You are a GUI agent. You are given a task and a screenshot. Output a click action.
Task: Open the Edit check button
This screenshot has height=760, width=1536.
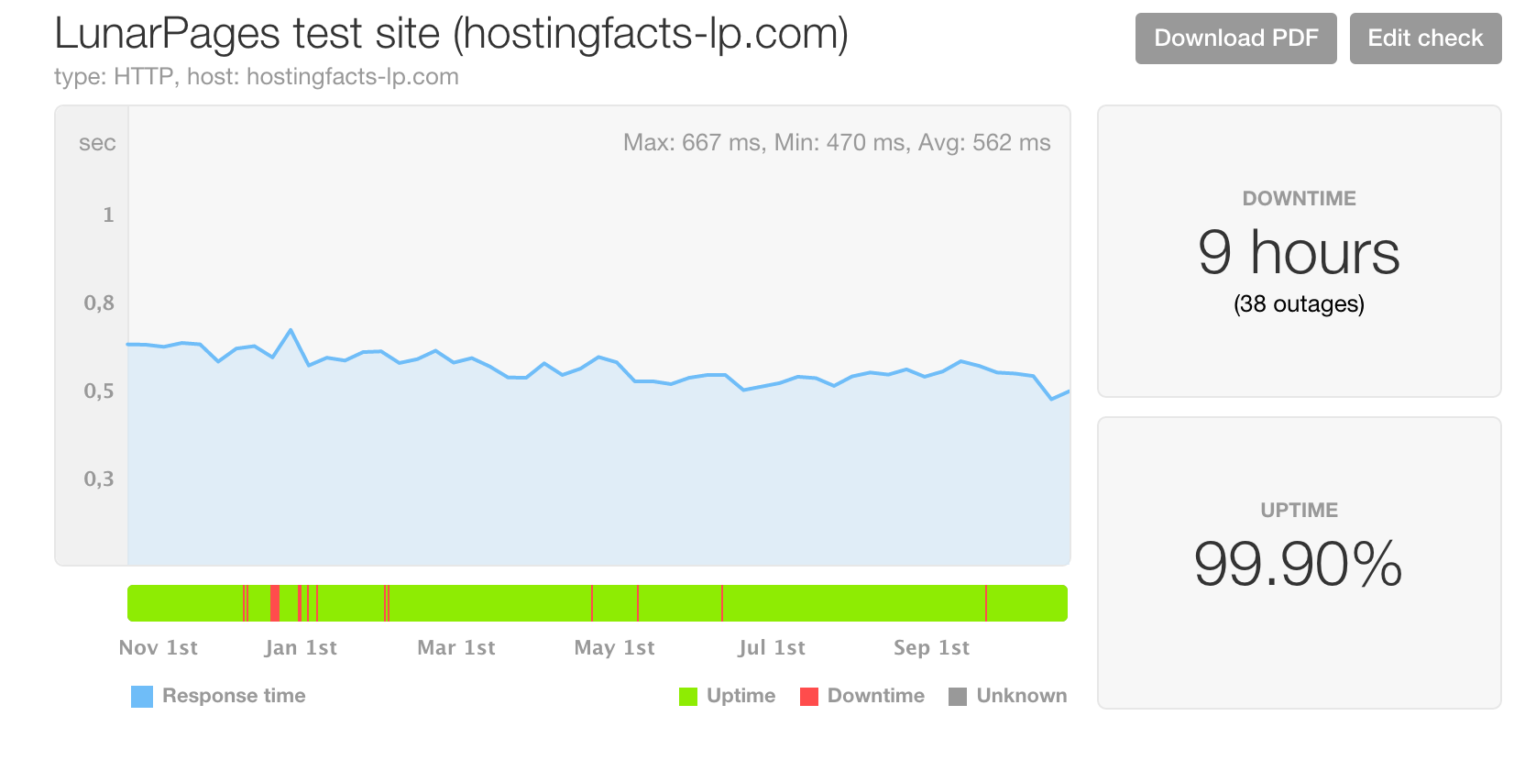[x=1425, y=38]
